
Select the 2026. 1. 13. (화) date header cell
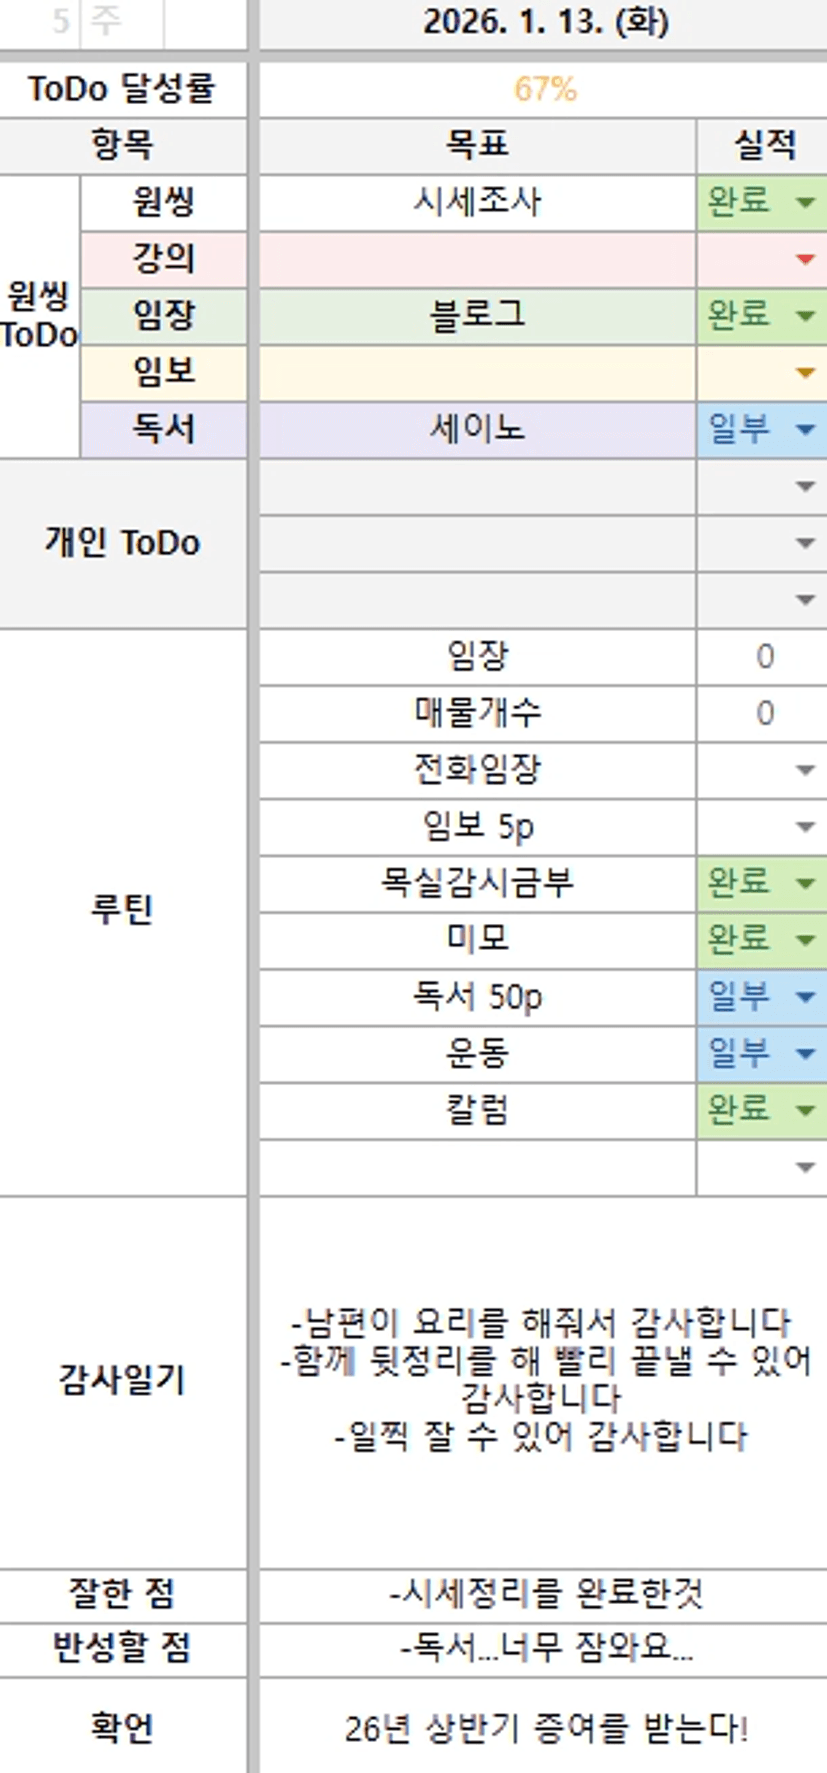[x=545, y=22]
